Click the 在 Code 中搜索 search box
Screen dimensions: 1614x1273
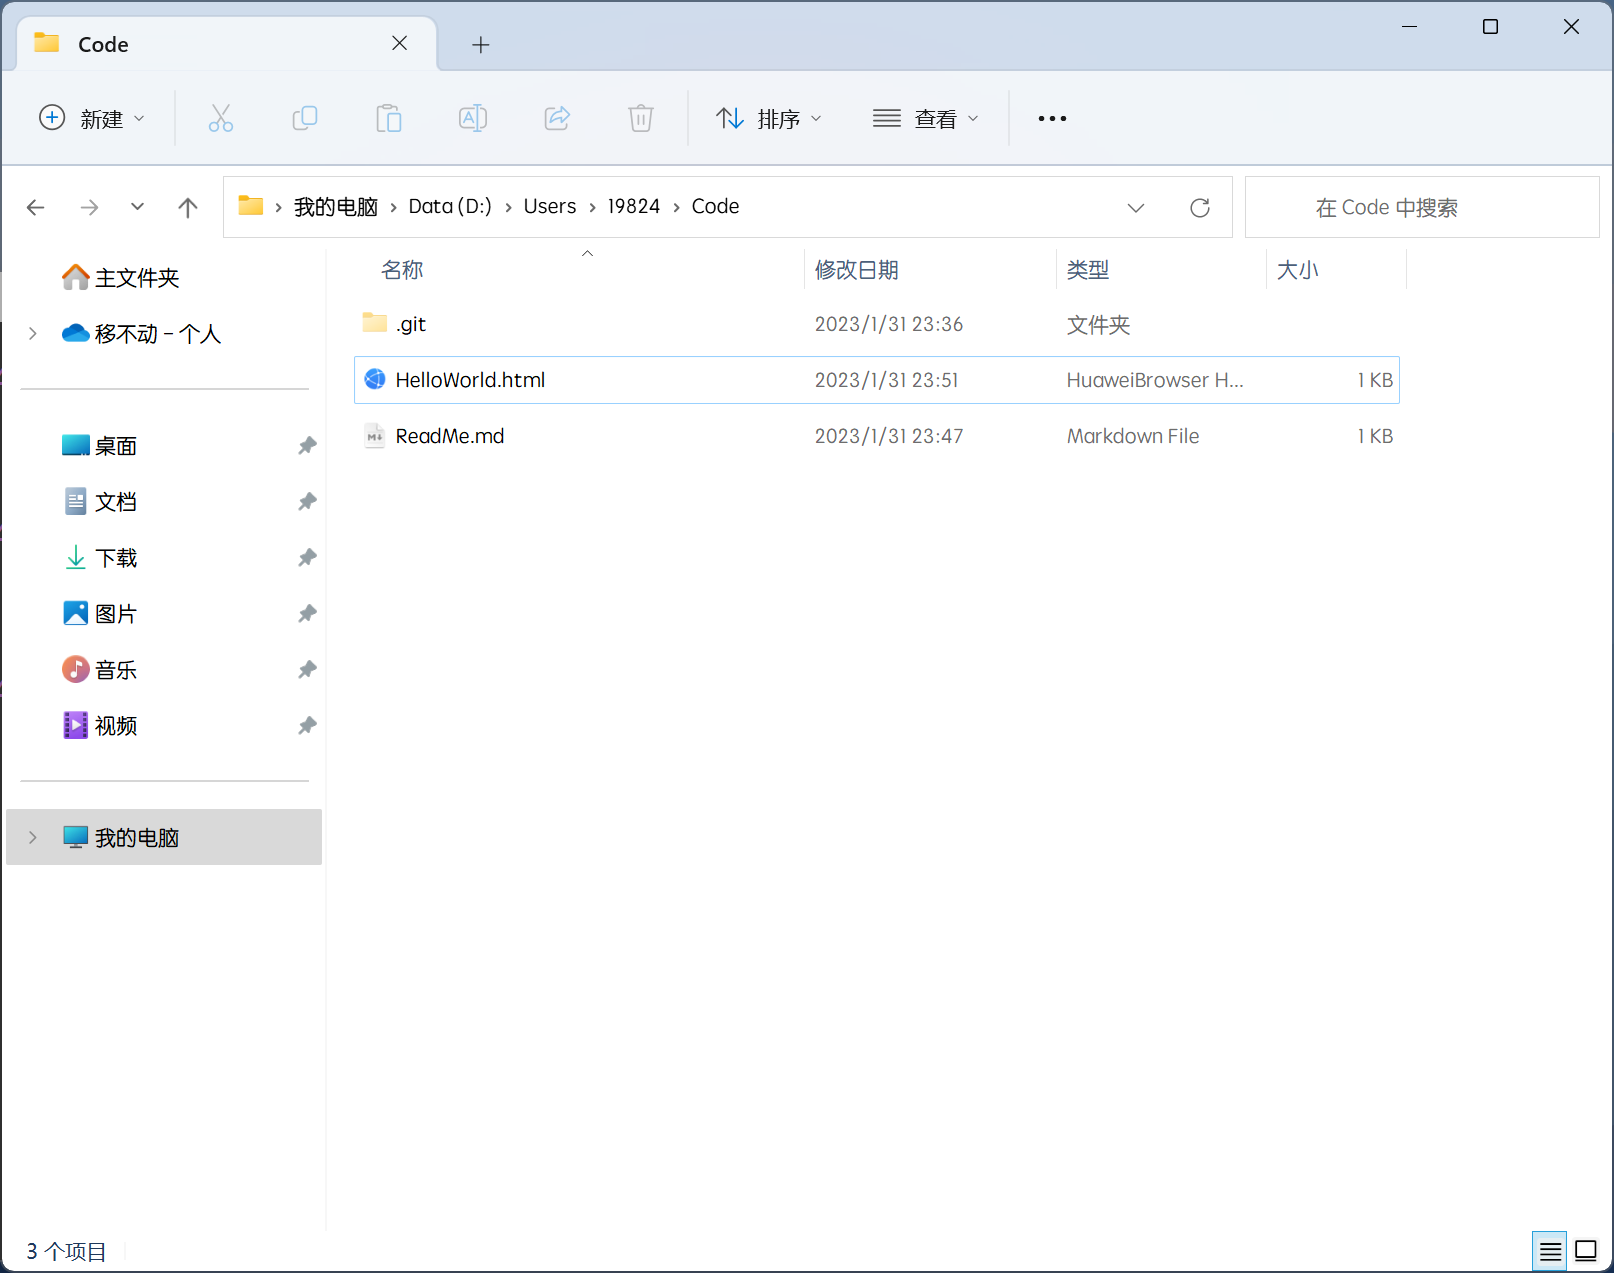tap(1422, 207)
